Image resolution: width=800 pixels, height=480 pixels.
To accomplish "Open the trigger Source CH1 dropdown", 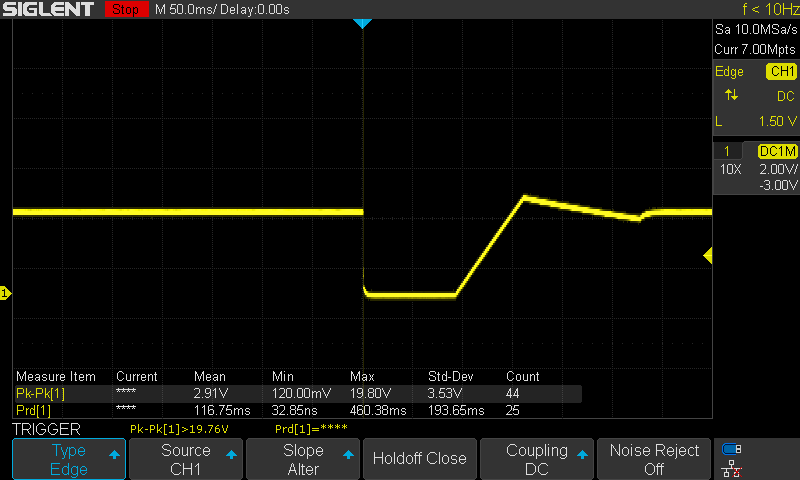I will tap(186, 459).
